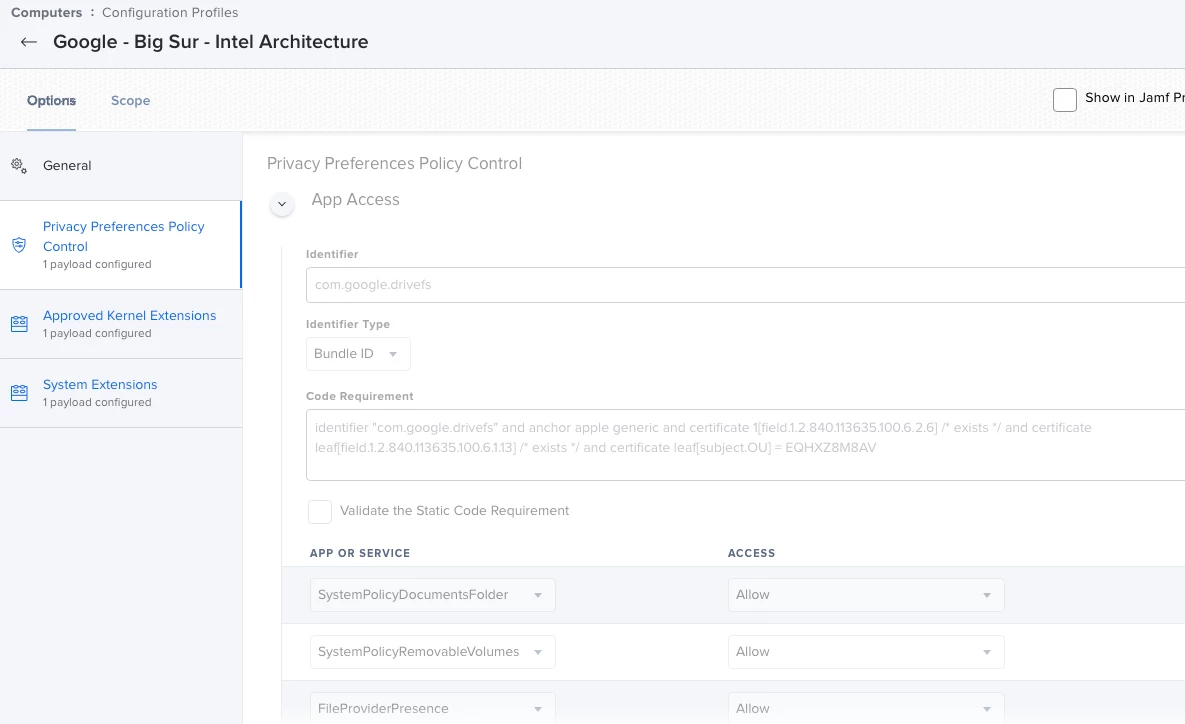This screenshot has height=724, width=1185.
Task: Open the FileProviderPresence service dropdown
Action: pyautogui.click(x=432, y=708)
